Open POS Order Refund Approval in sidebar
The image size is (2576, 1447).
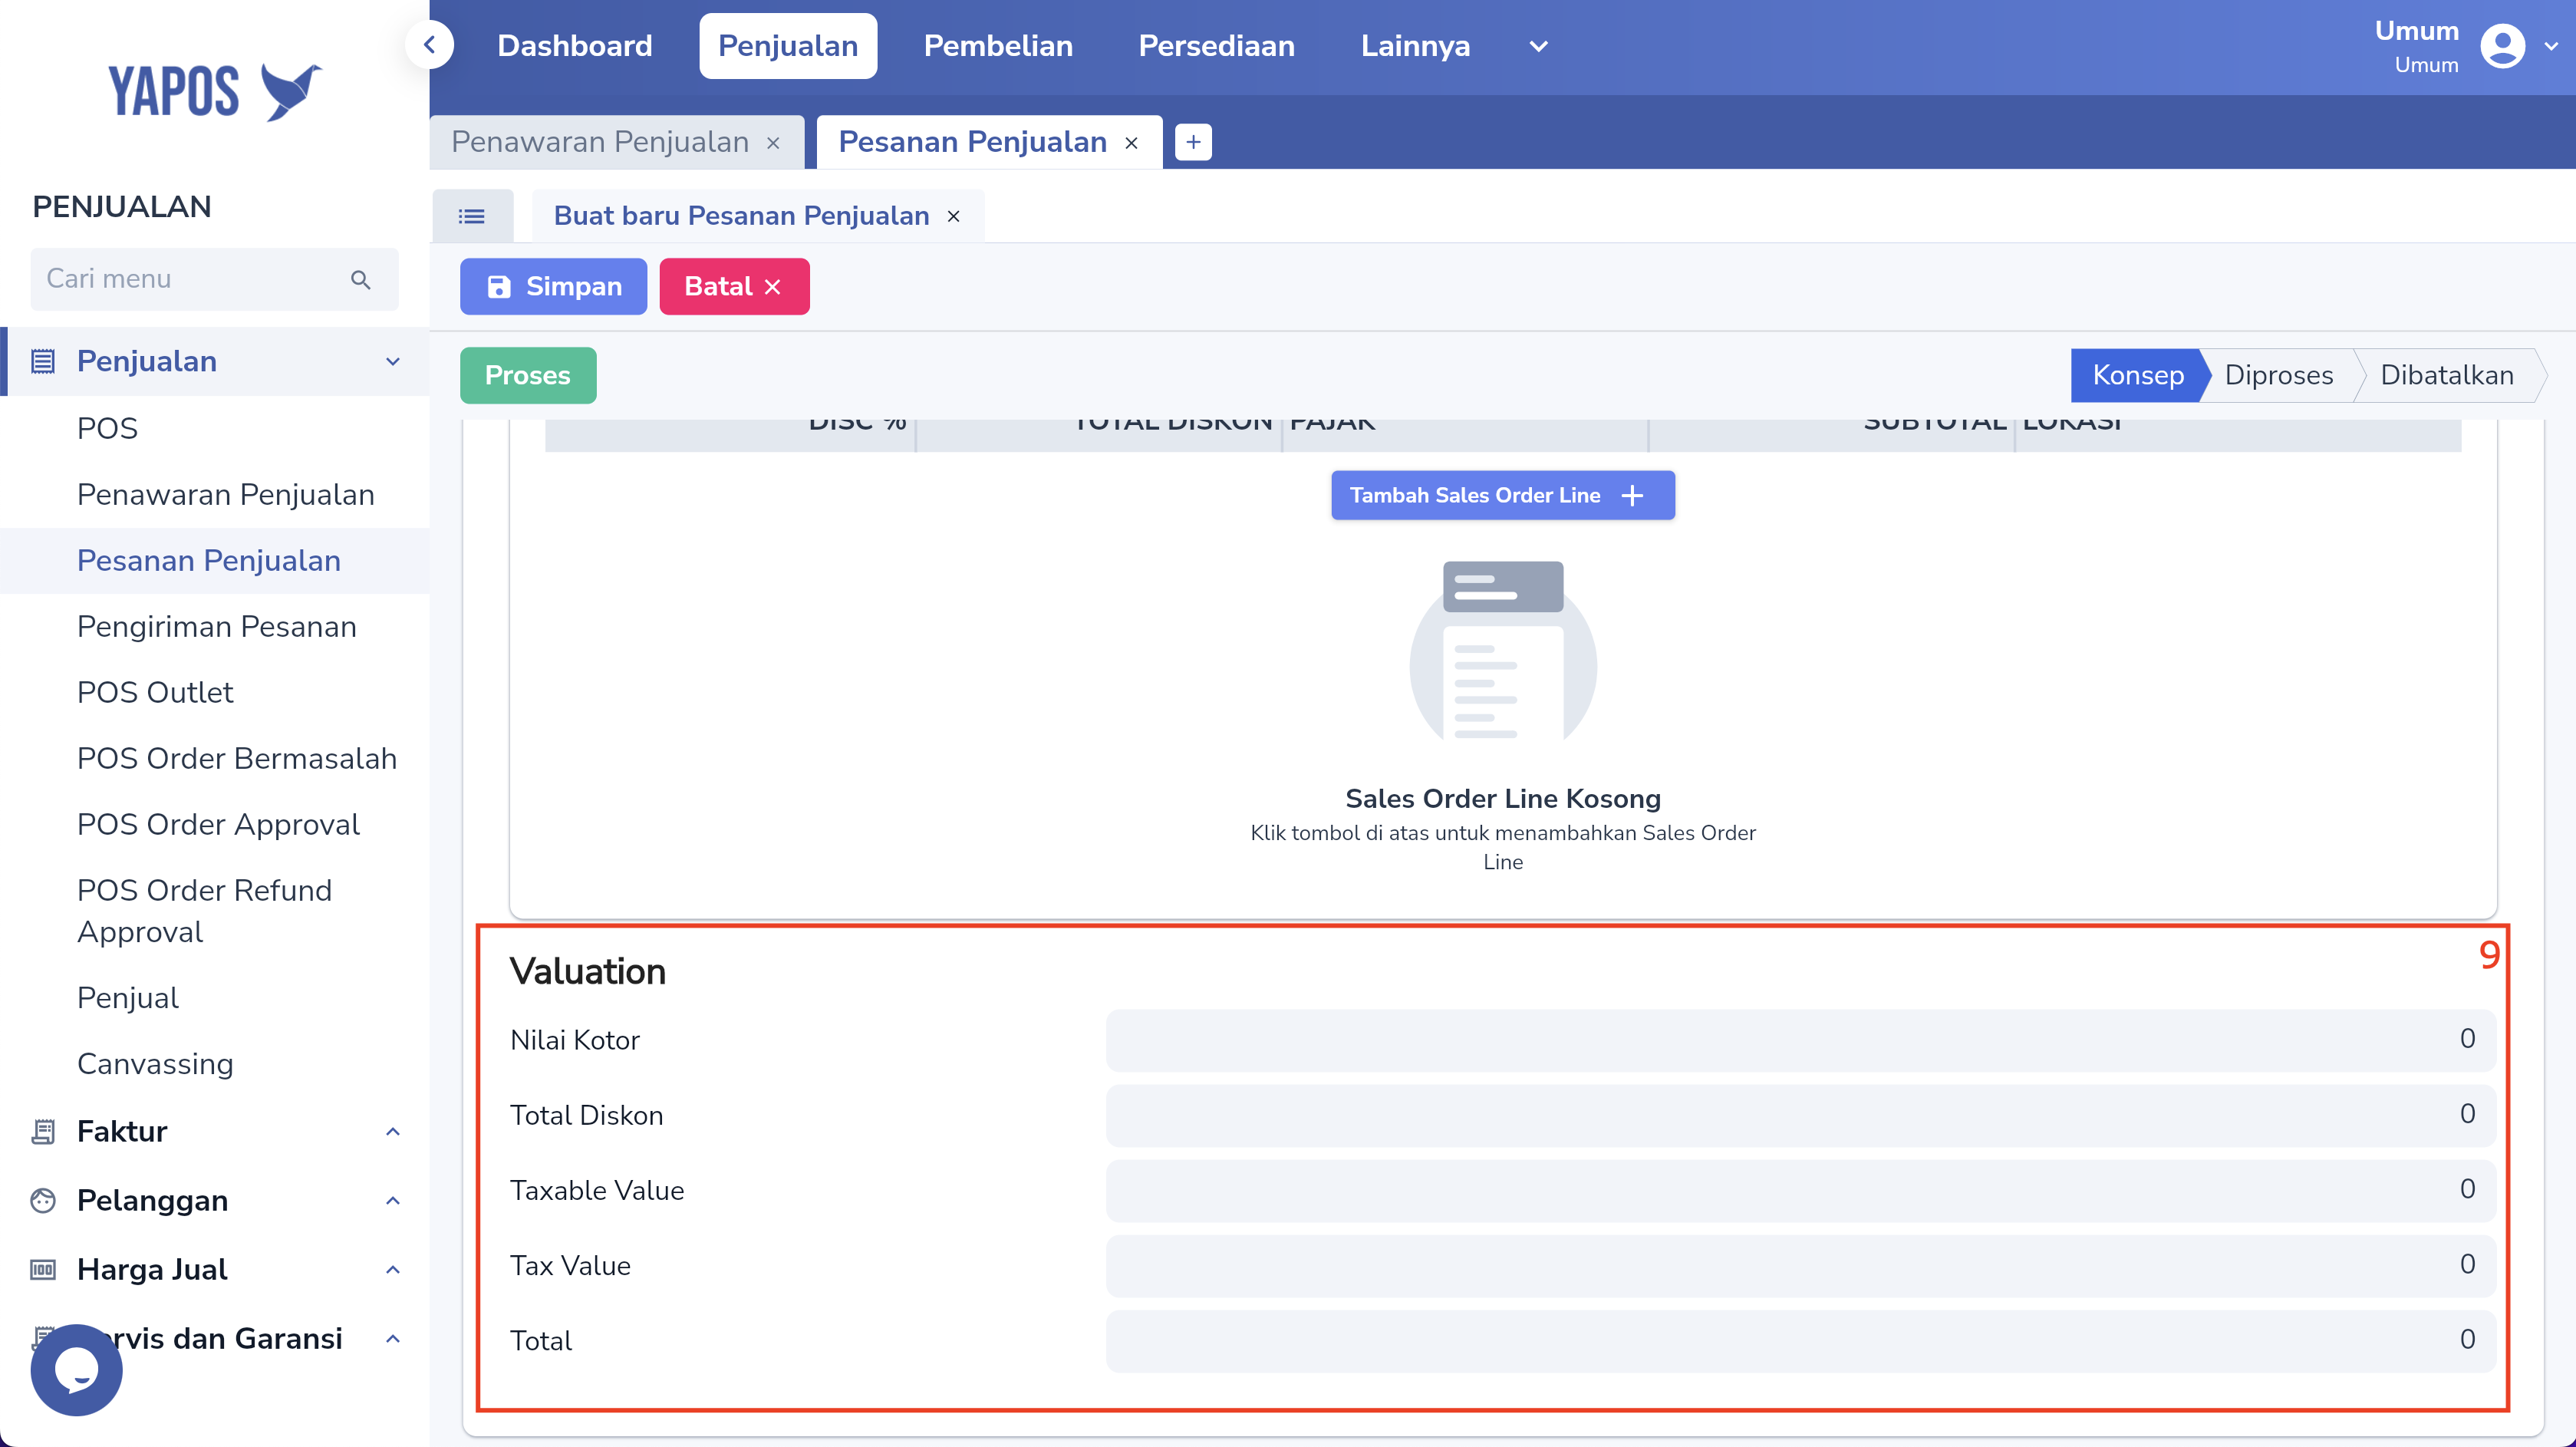(205, 911)
